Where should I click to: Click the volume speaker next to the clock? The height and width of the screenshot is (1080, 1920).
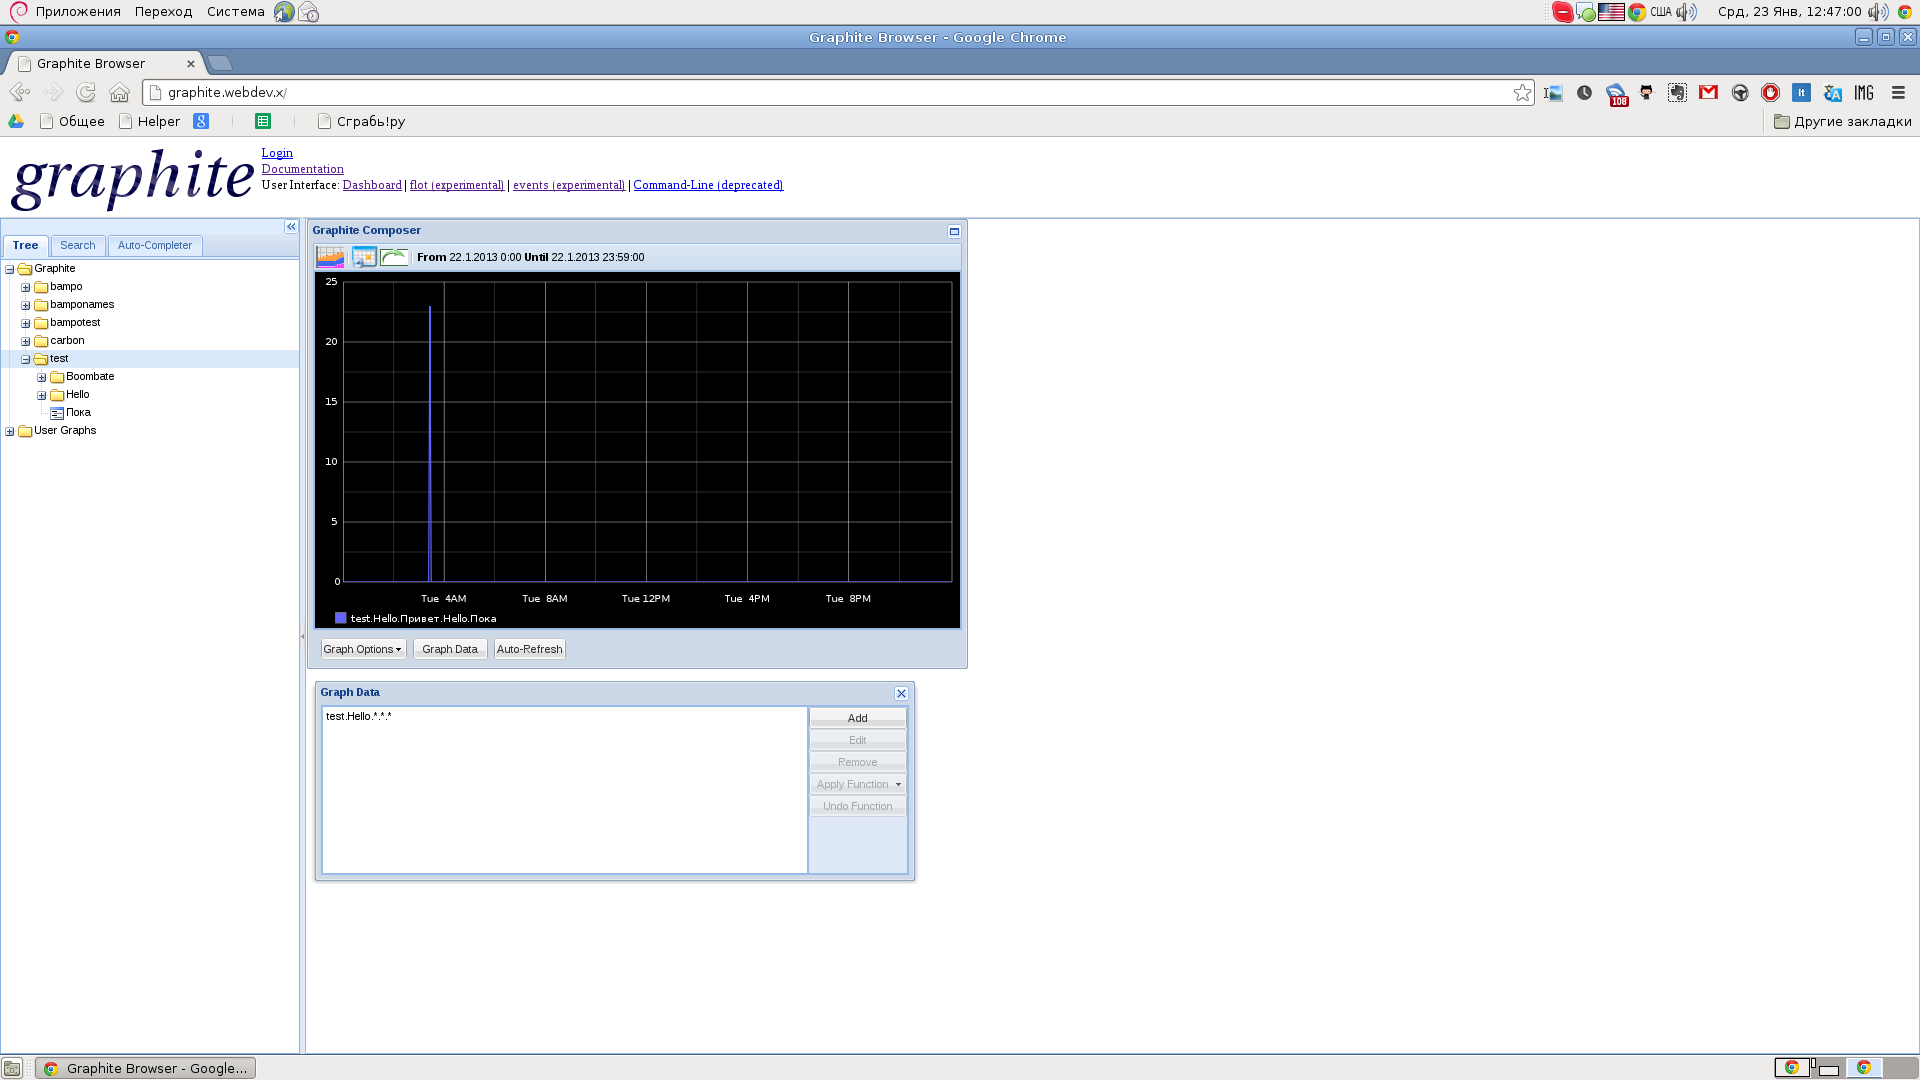point(1877,12)
